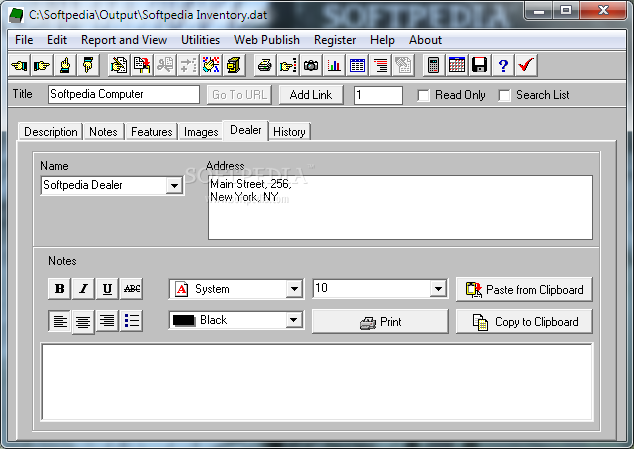This screenshot has height=449, width=634.
Task: Click the printer icon in the toolbar
Action: click(265, 65)
